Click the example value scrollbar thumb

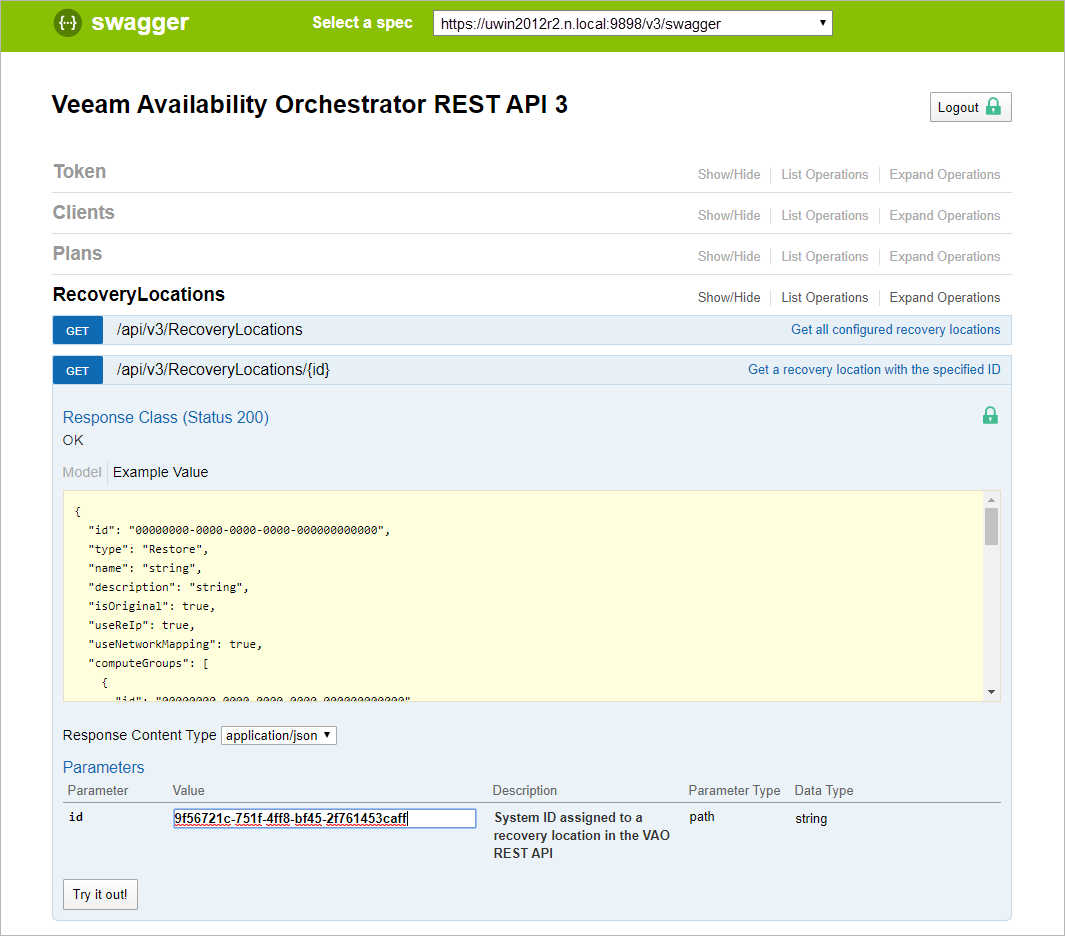992,526
